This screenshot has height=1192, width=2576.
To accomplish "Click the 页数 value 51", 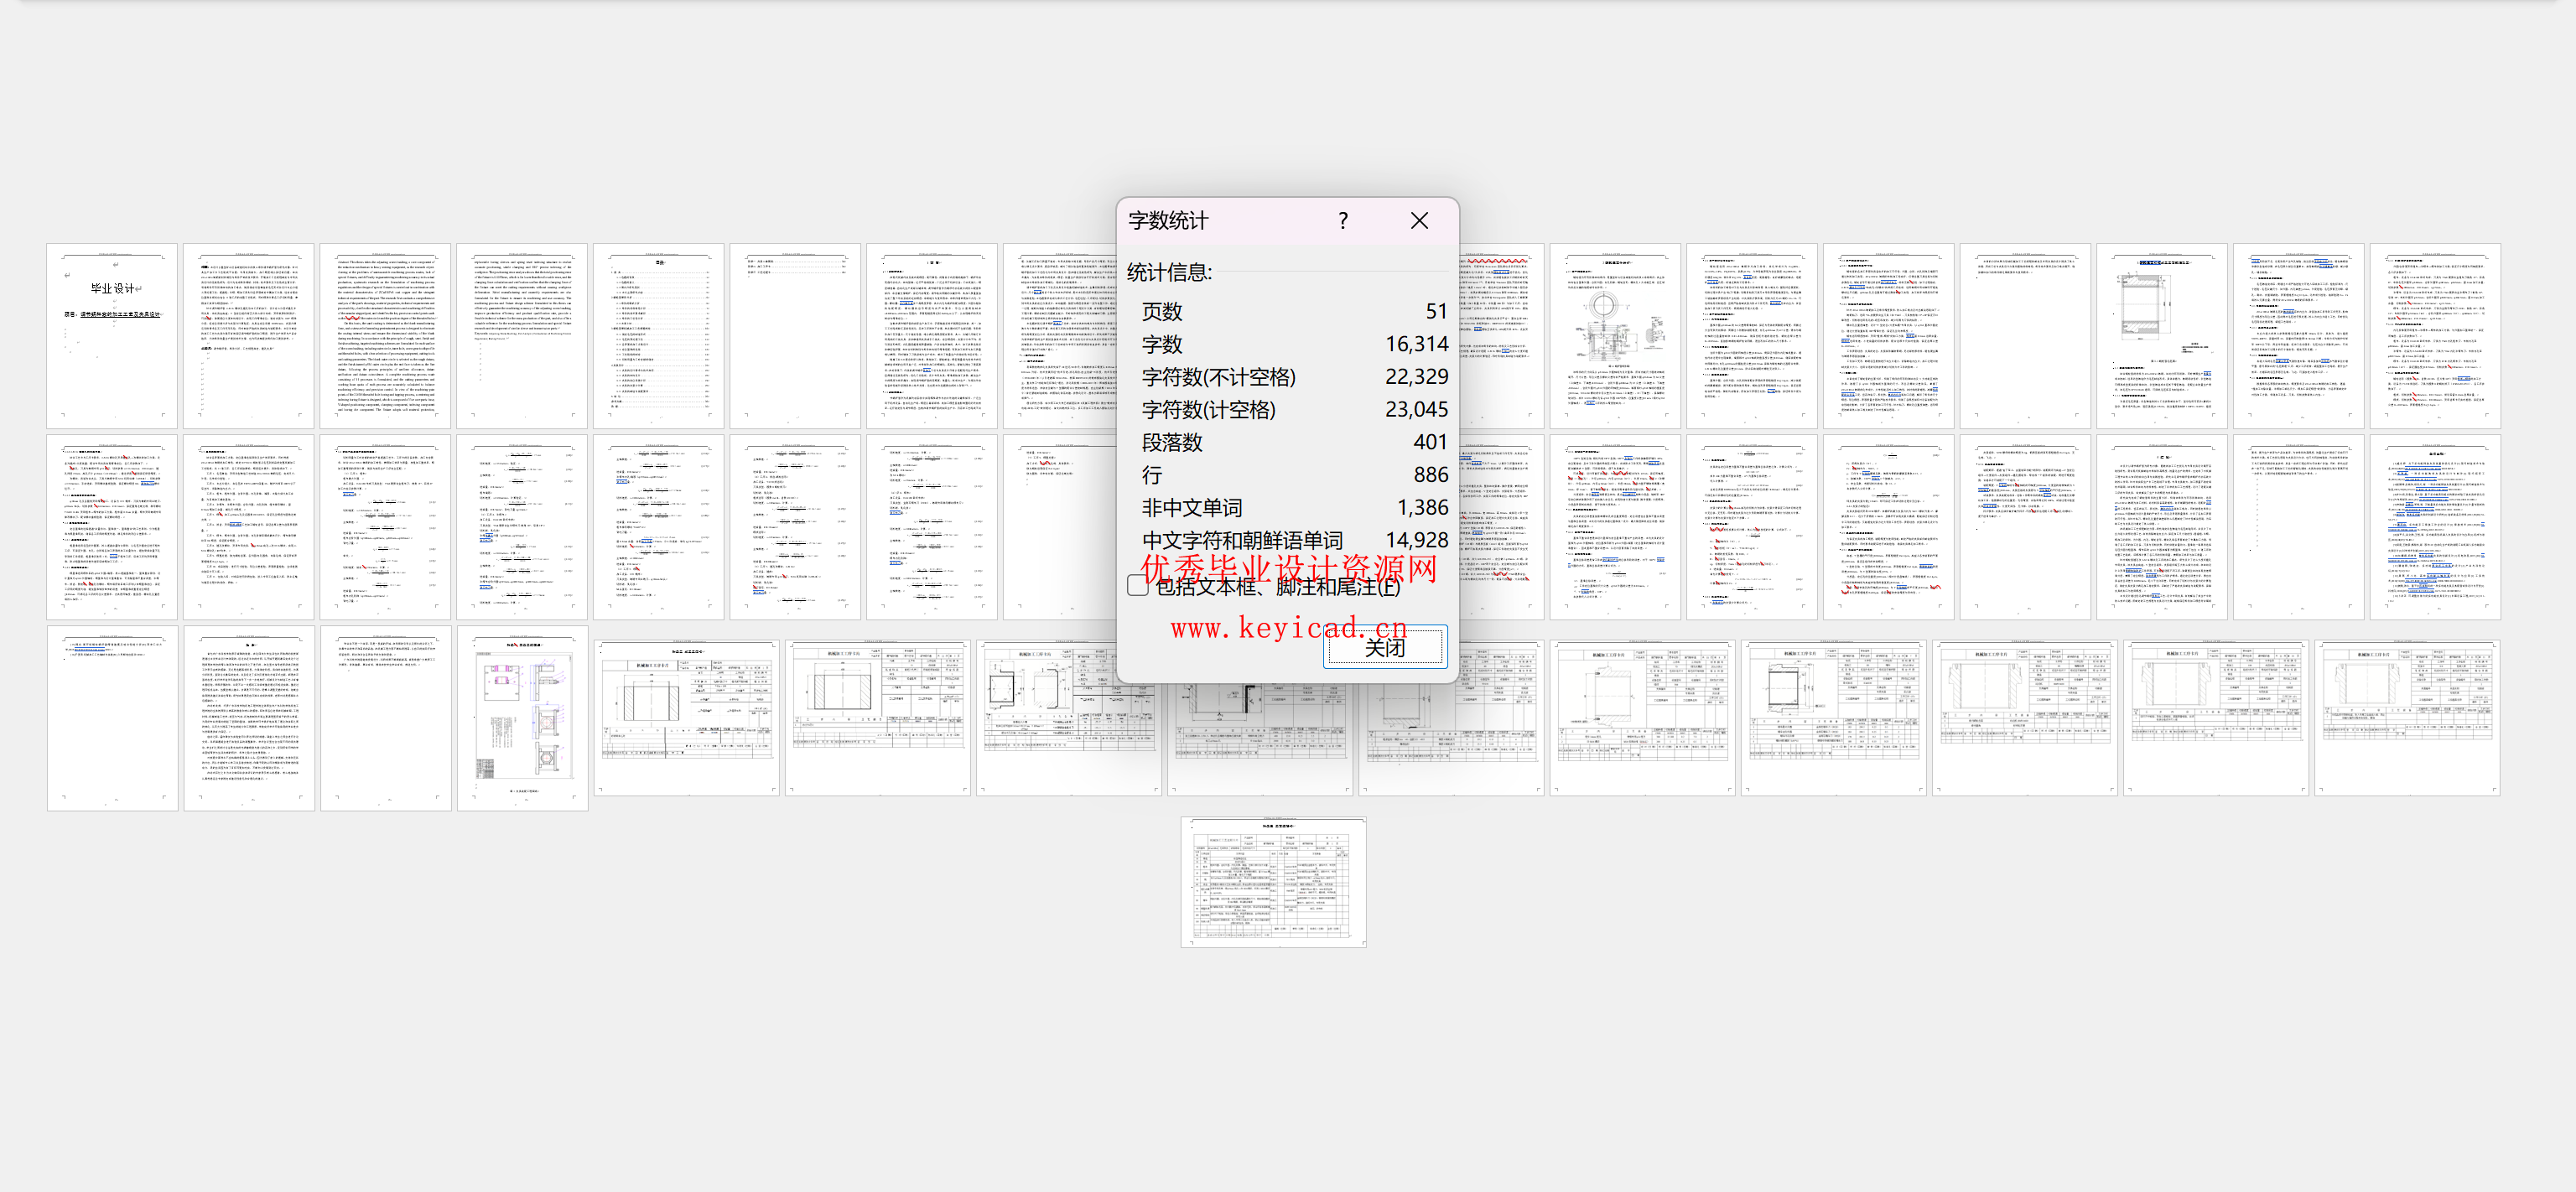I will pyautogui.click(x=1436, y=311).
